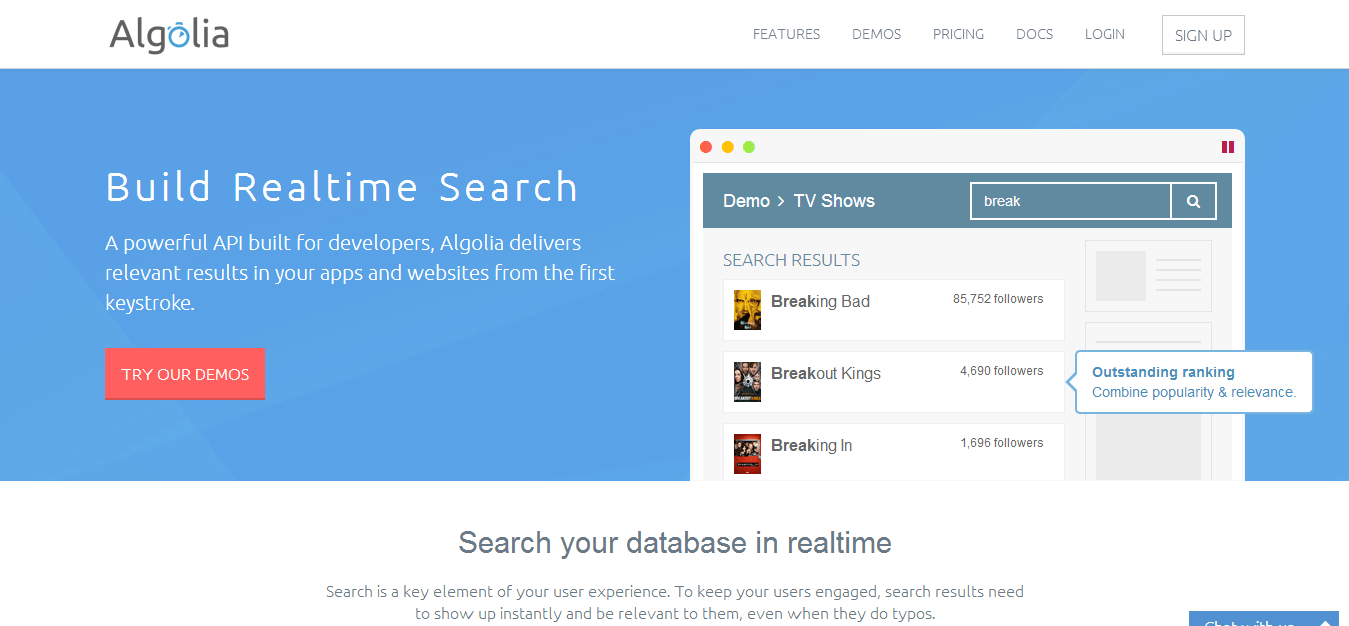Select the Breakout Kings poster thumbnail

coord(747,382)
